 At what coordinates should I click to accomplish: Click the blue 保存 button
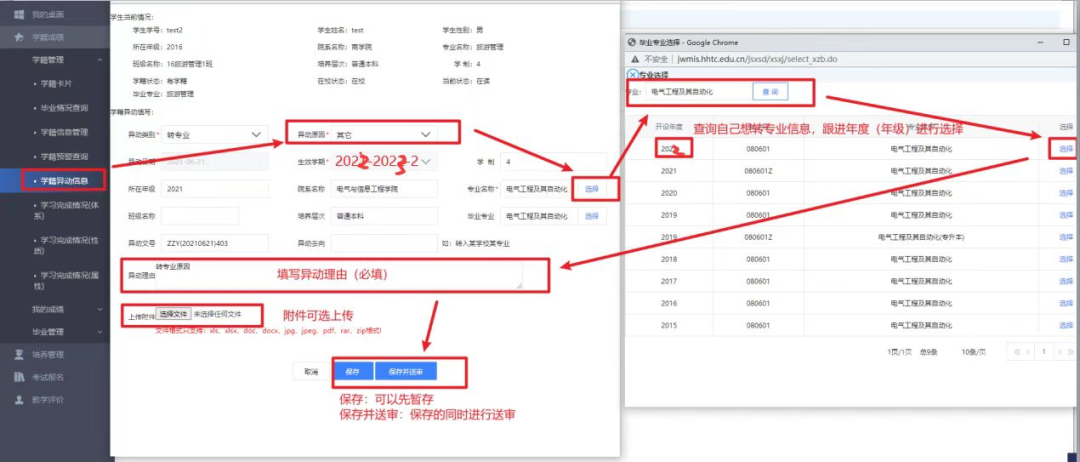click(353, 371)
